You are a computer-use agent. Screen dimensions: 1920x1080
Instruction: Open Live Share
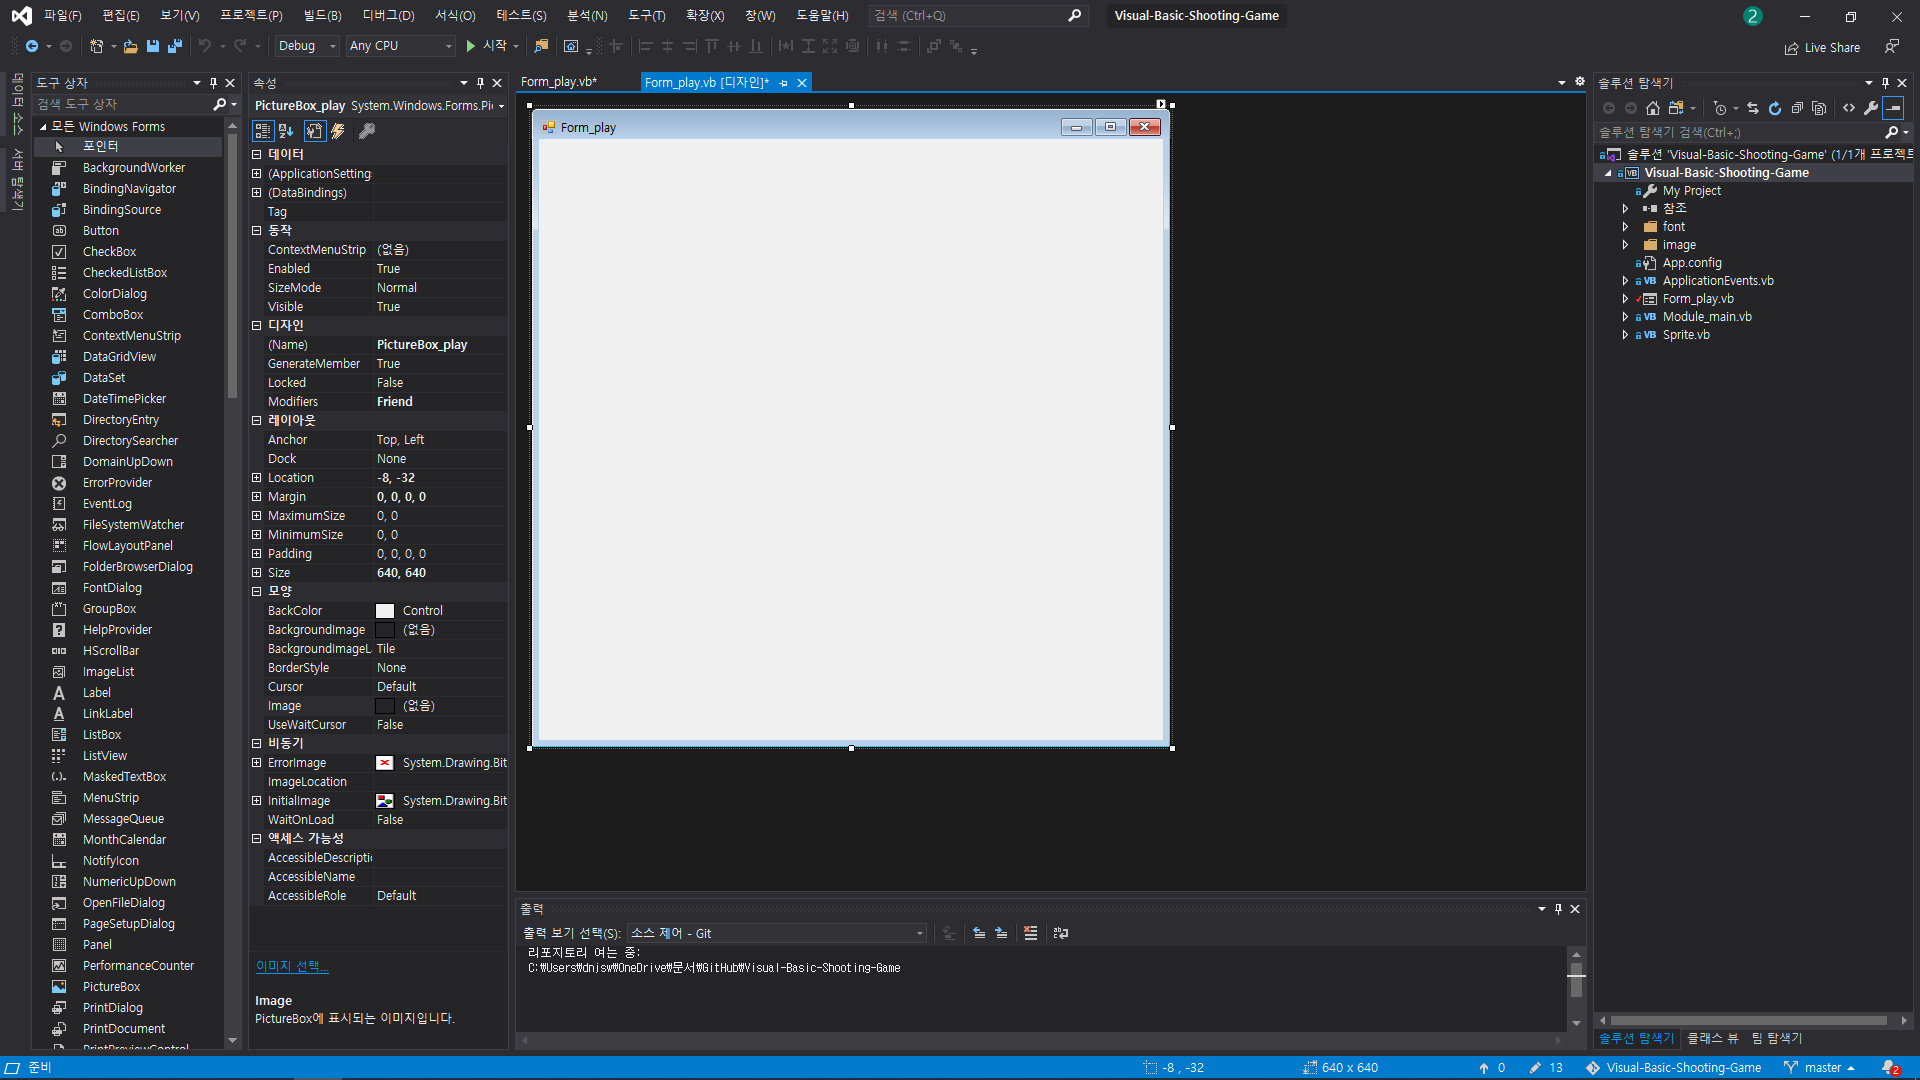(x=1822, y=47)
